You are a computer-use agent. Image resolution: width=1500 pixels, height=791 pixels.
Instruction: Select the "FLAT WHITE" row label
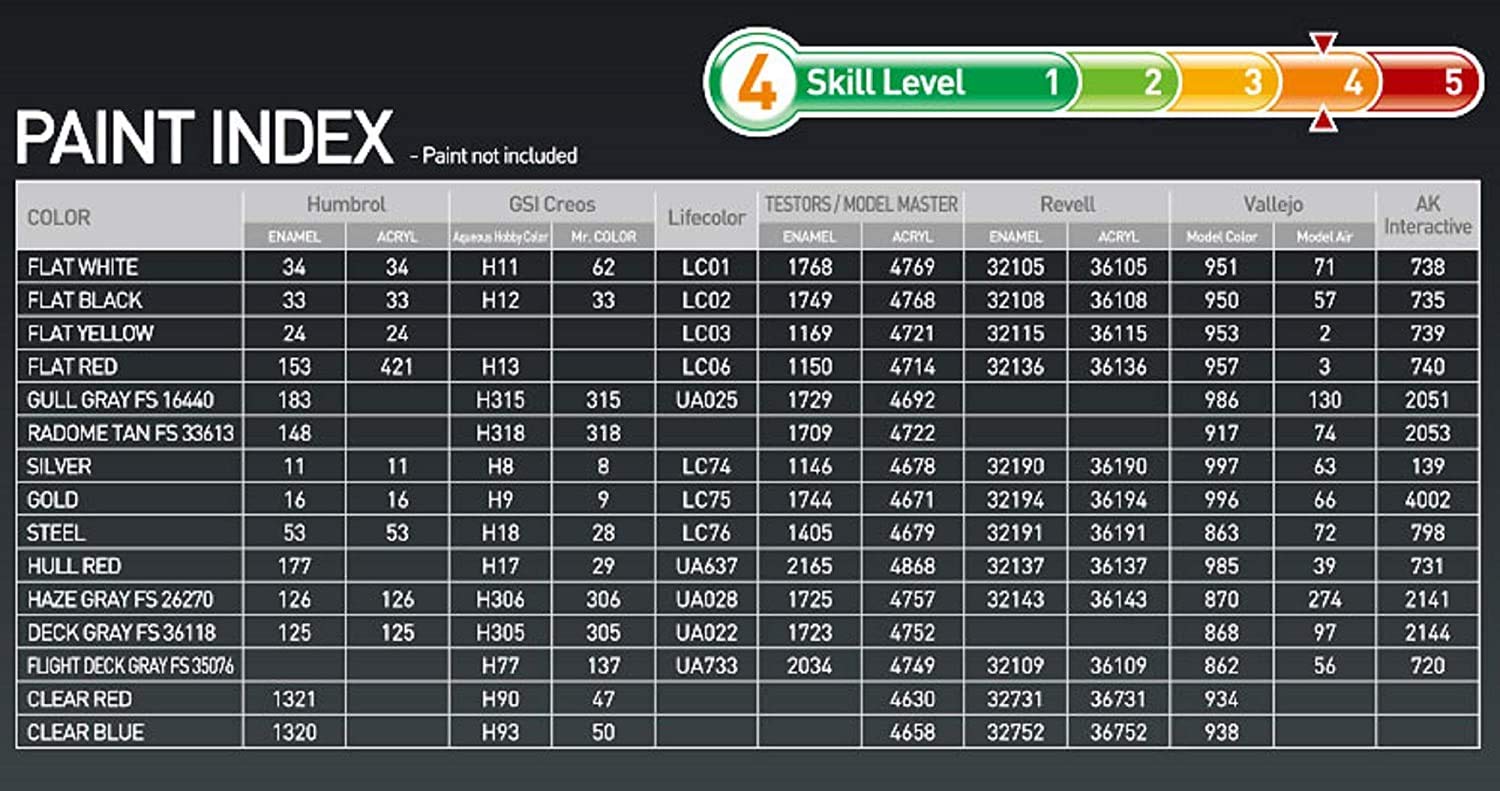[83, 267]
